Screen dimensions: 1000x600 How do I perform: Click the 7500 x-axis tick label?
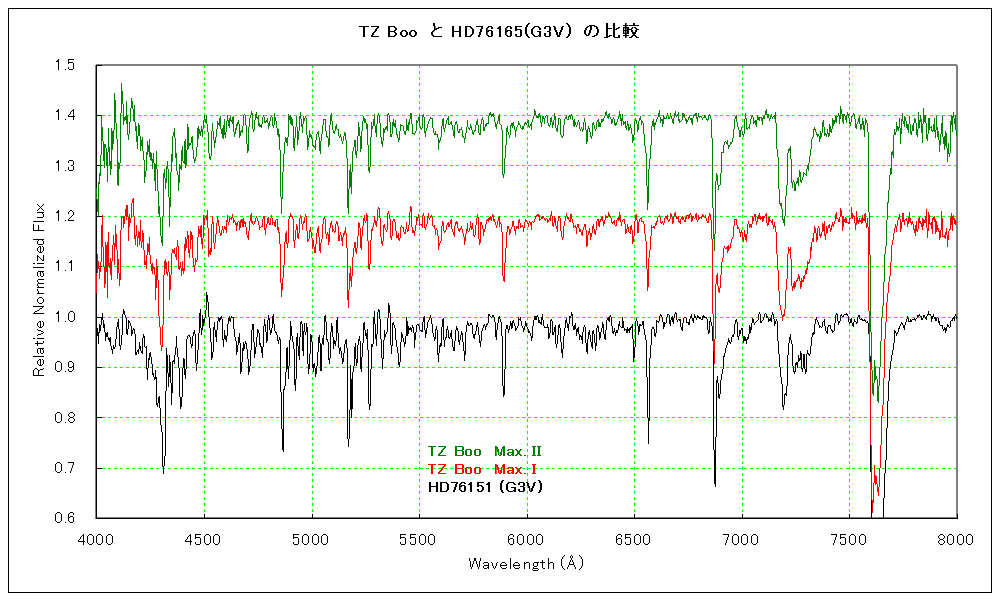849,537
